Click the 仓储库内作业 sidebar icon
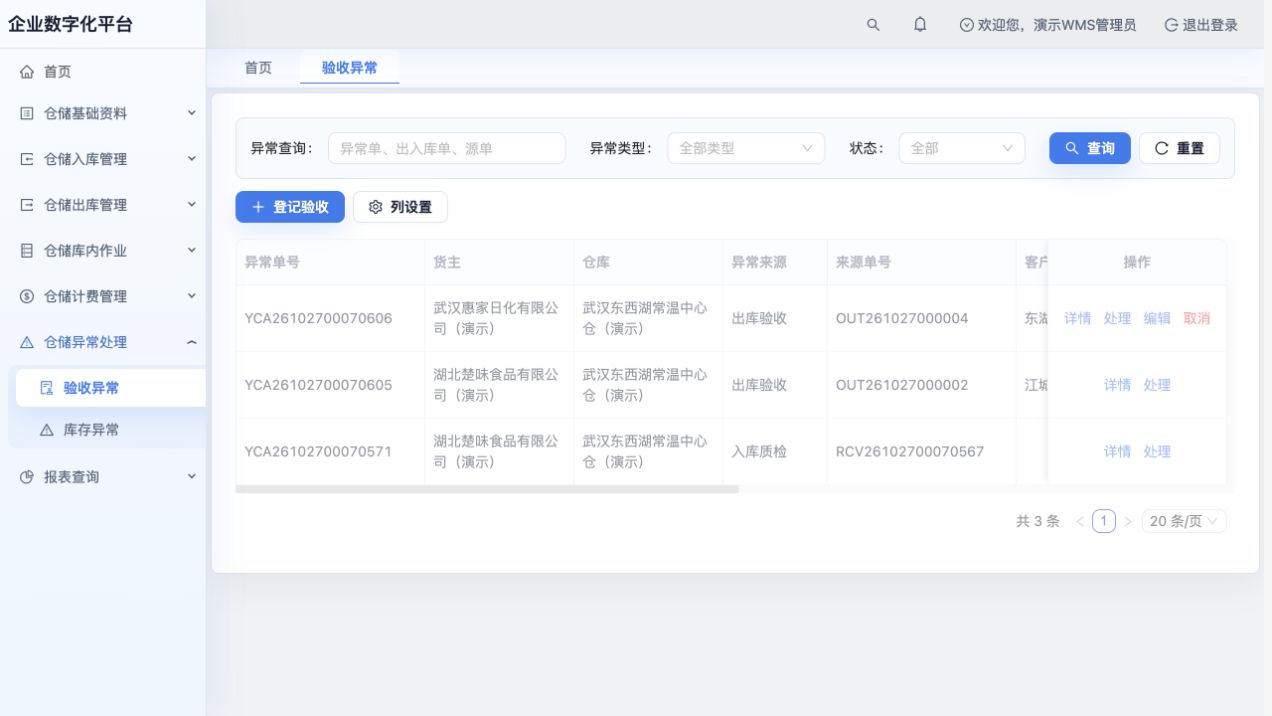Screen dimensions: 1272x716 click(x=27, y=251)
